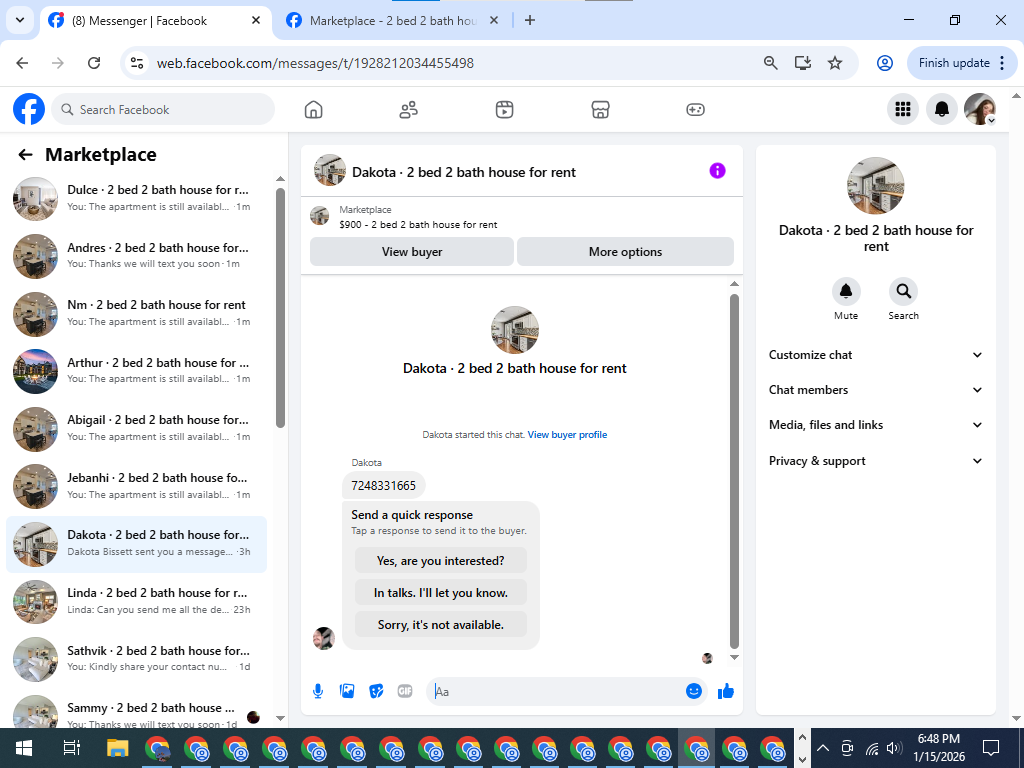
Task: Open Facebook home via logo
Action: tap(29, 109)
